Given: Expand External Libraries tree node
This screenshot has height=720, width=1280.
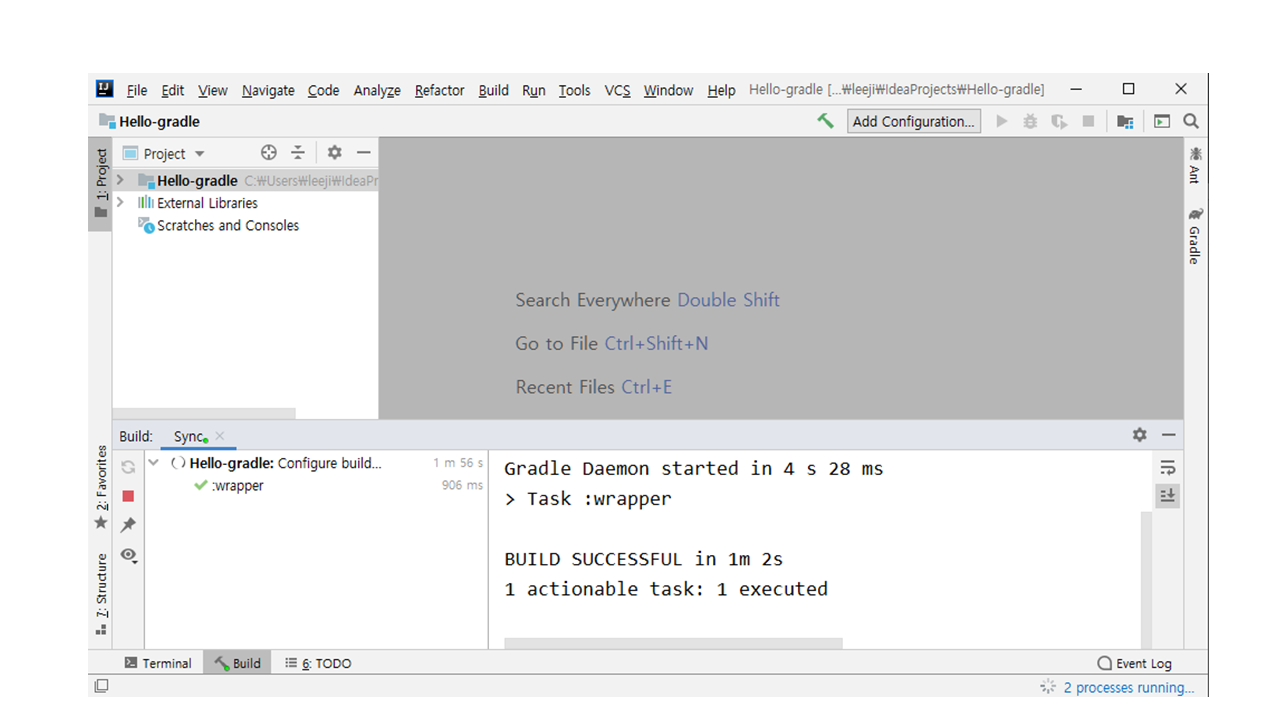Looking at the screenshot, I should coord(120,203).
